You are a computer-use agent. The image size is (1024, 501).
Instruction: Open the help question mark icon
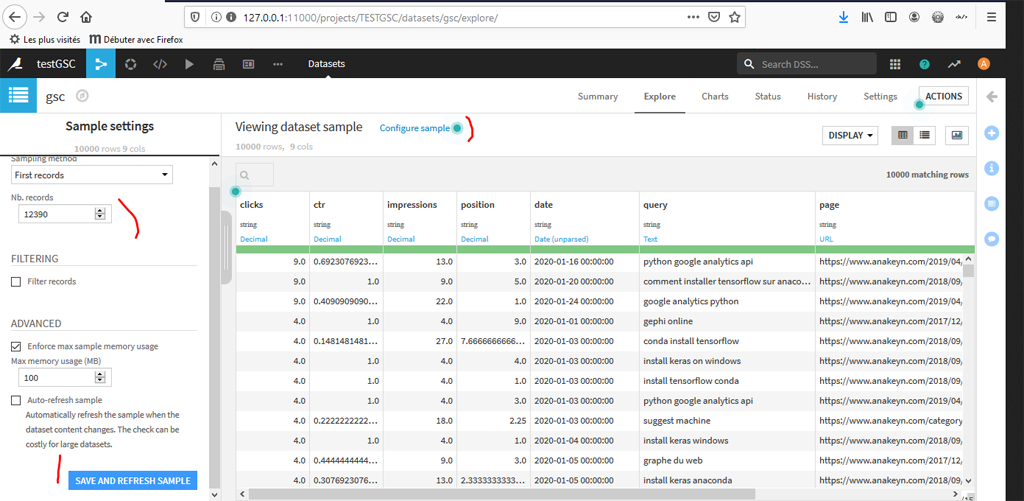coord(924,64)
